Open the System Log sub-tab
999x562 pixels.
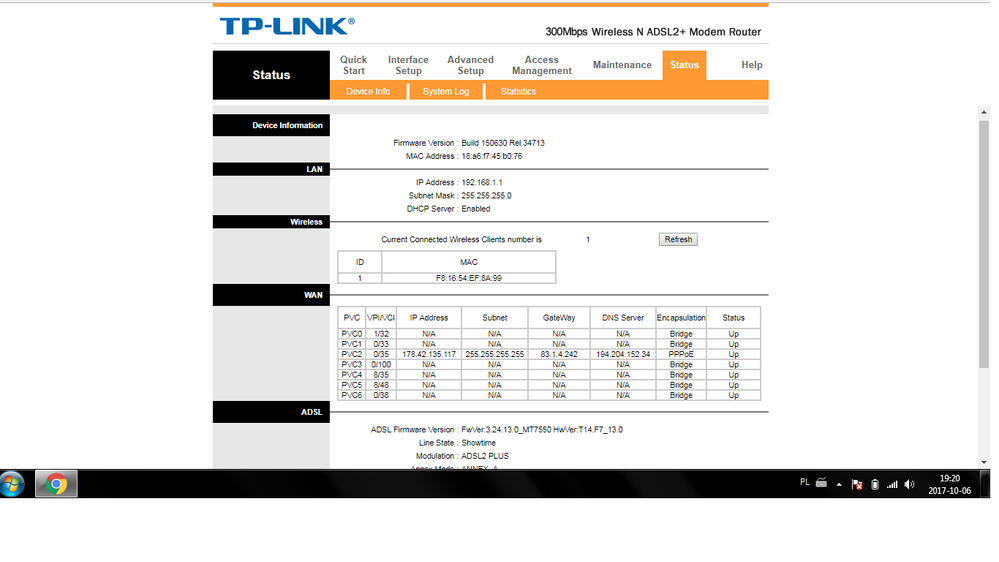click(x=445, y=91)
